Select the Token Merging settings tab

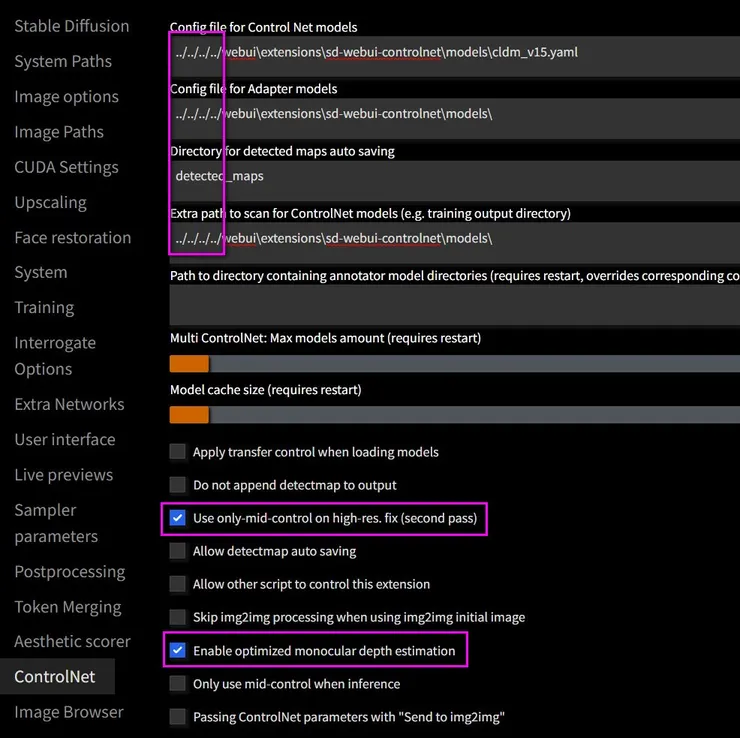click(67, 607)
